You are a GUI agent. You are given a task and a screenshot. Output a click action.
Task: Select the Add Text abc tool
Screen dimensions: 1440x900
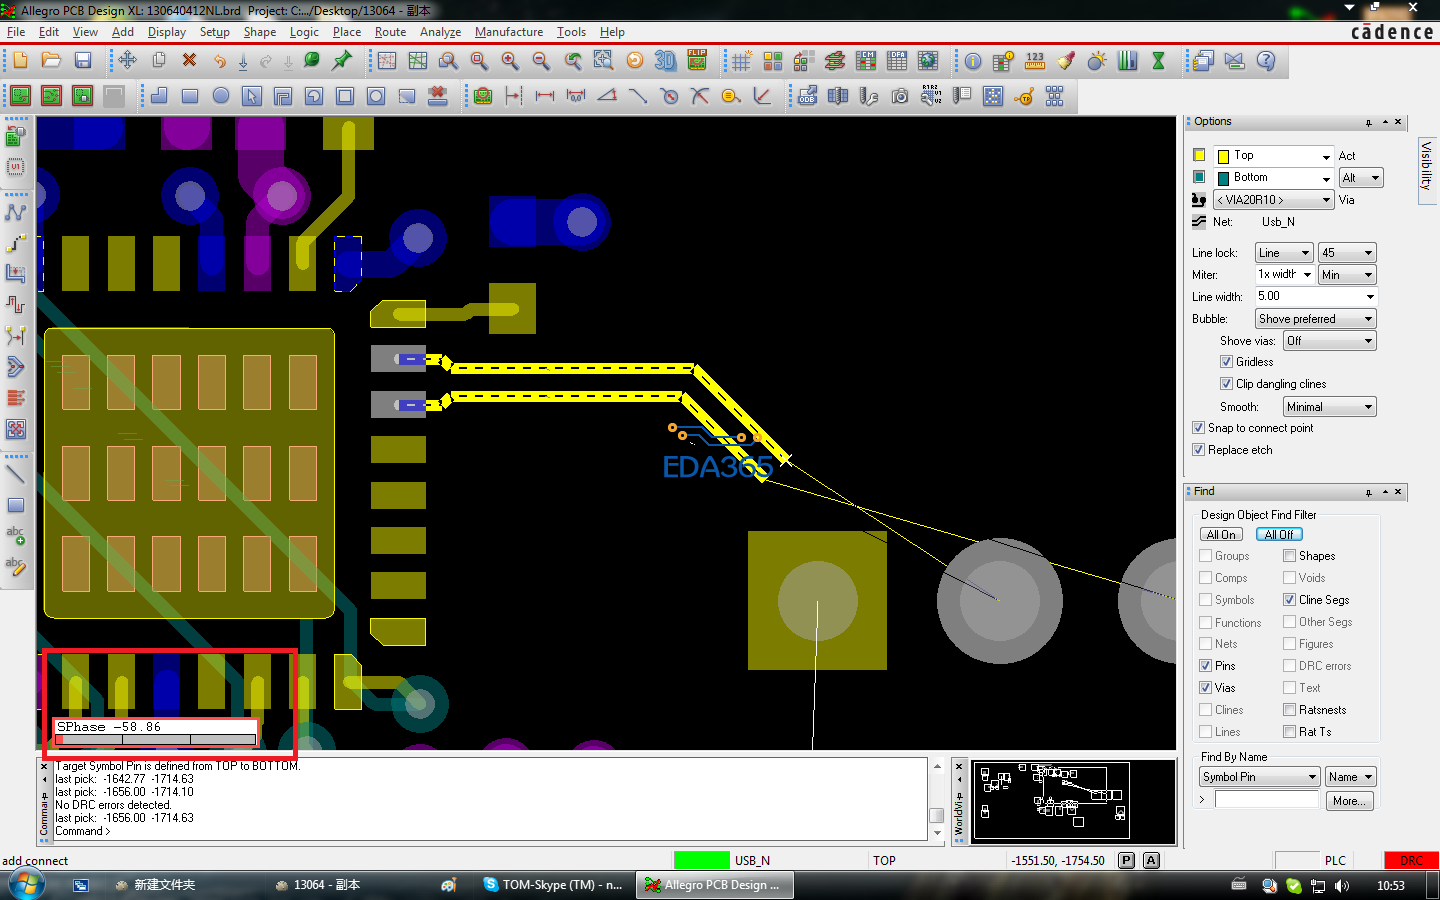[16, 536]
